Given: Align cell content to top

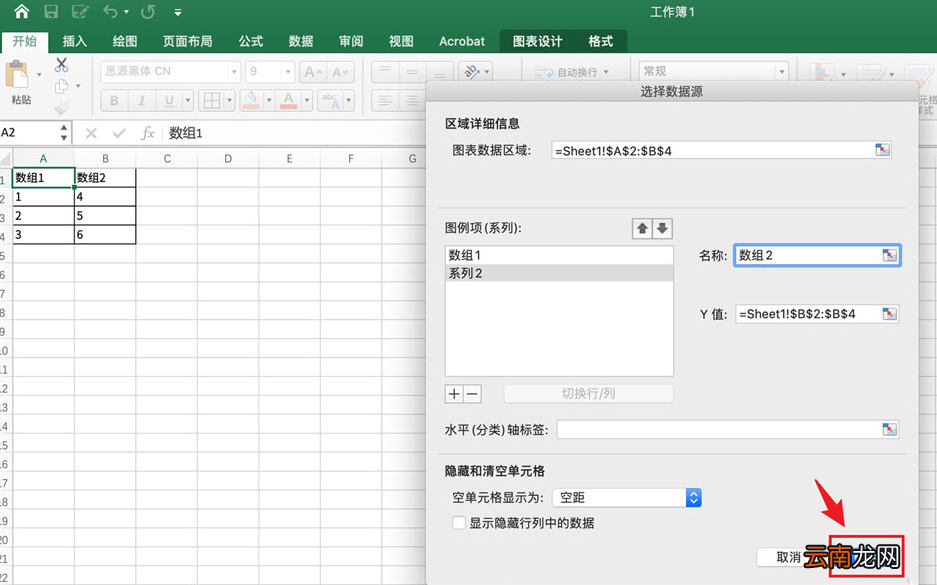Looking at the screenshot, I should (385, 72).
